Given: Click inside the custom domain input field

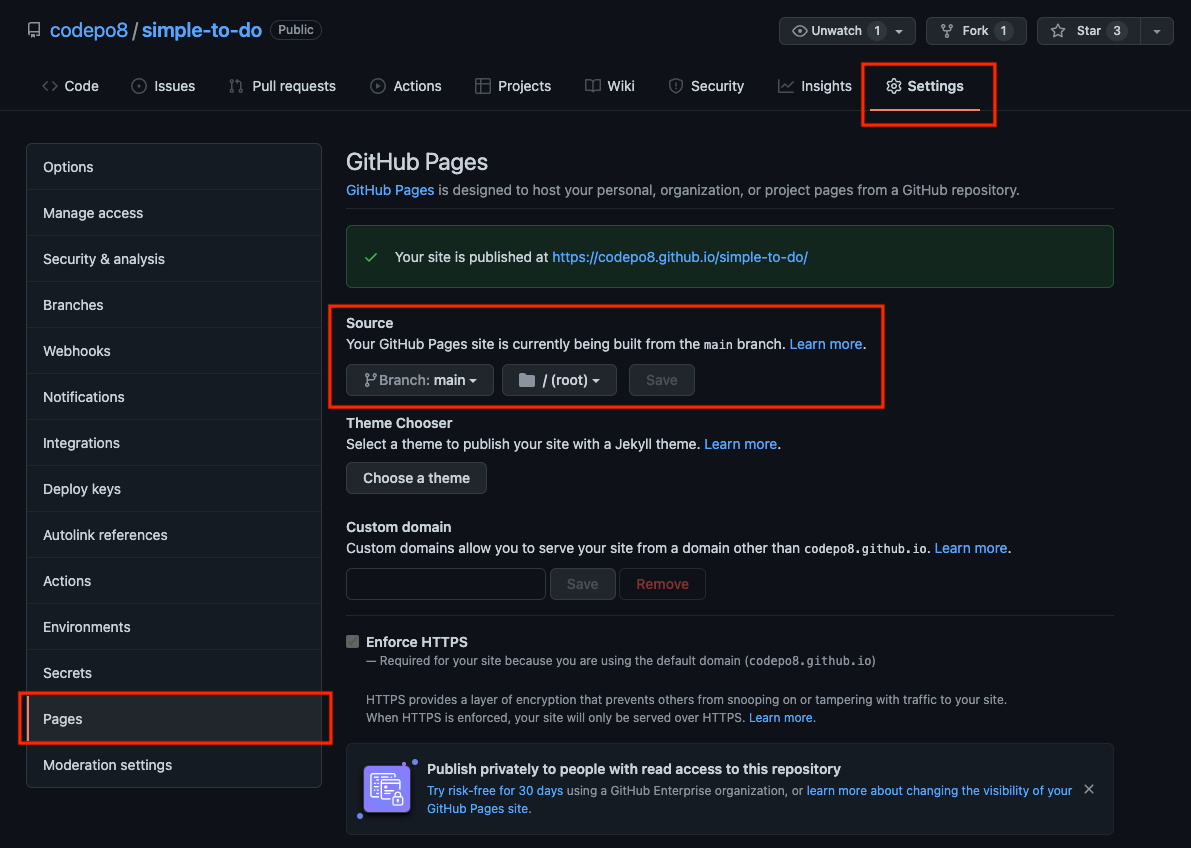Looking at the screenshot, I should [x=445, y=584].
